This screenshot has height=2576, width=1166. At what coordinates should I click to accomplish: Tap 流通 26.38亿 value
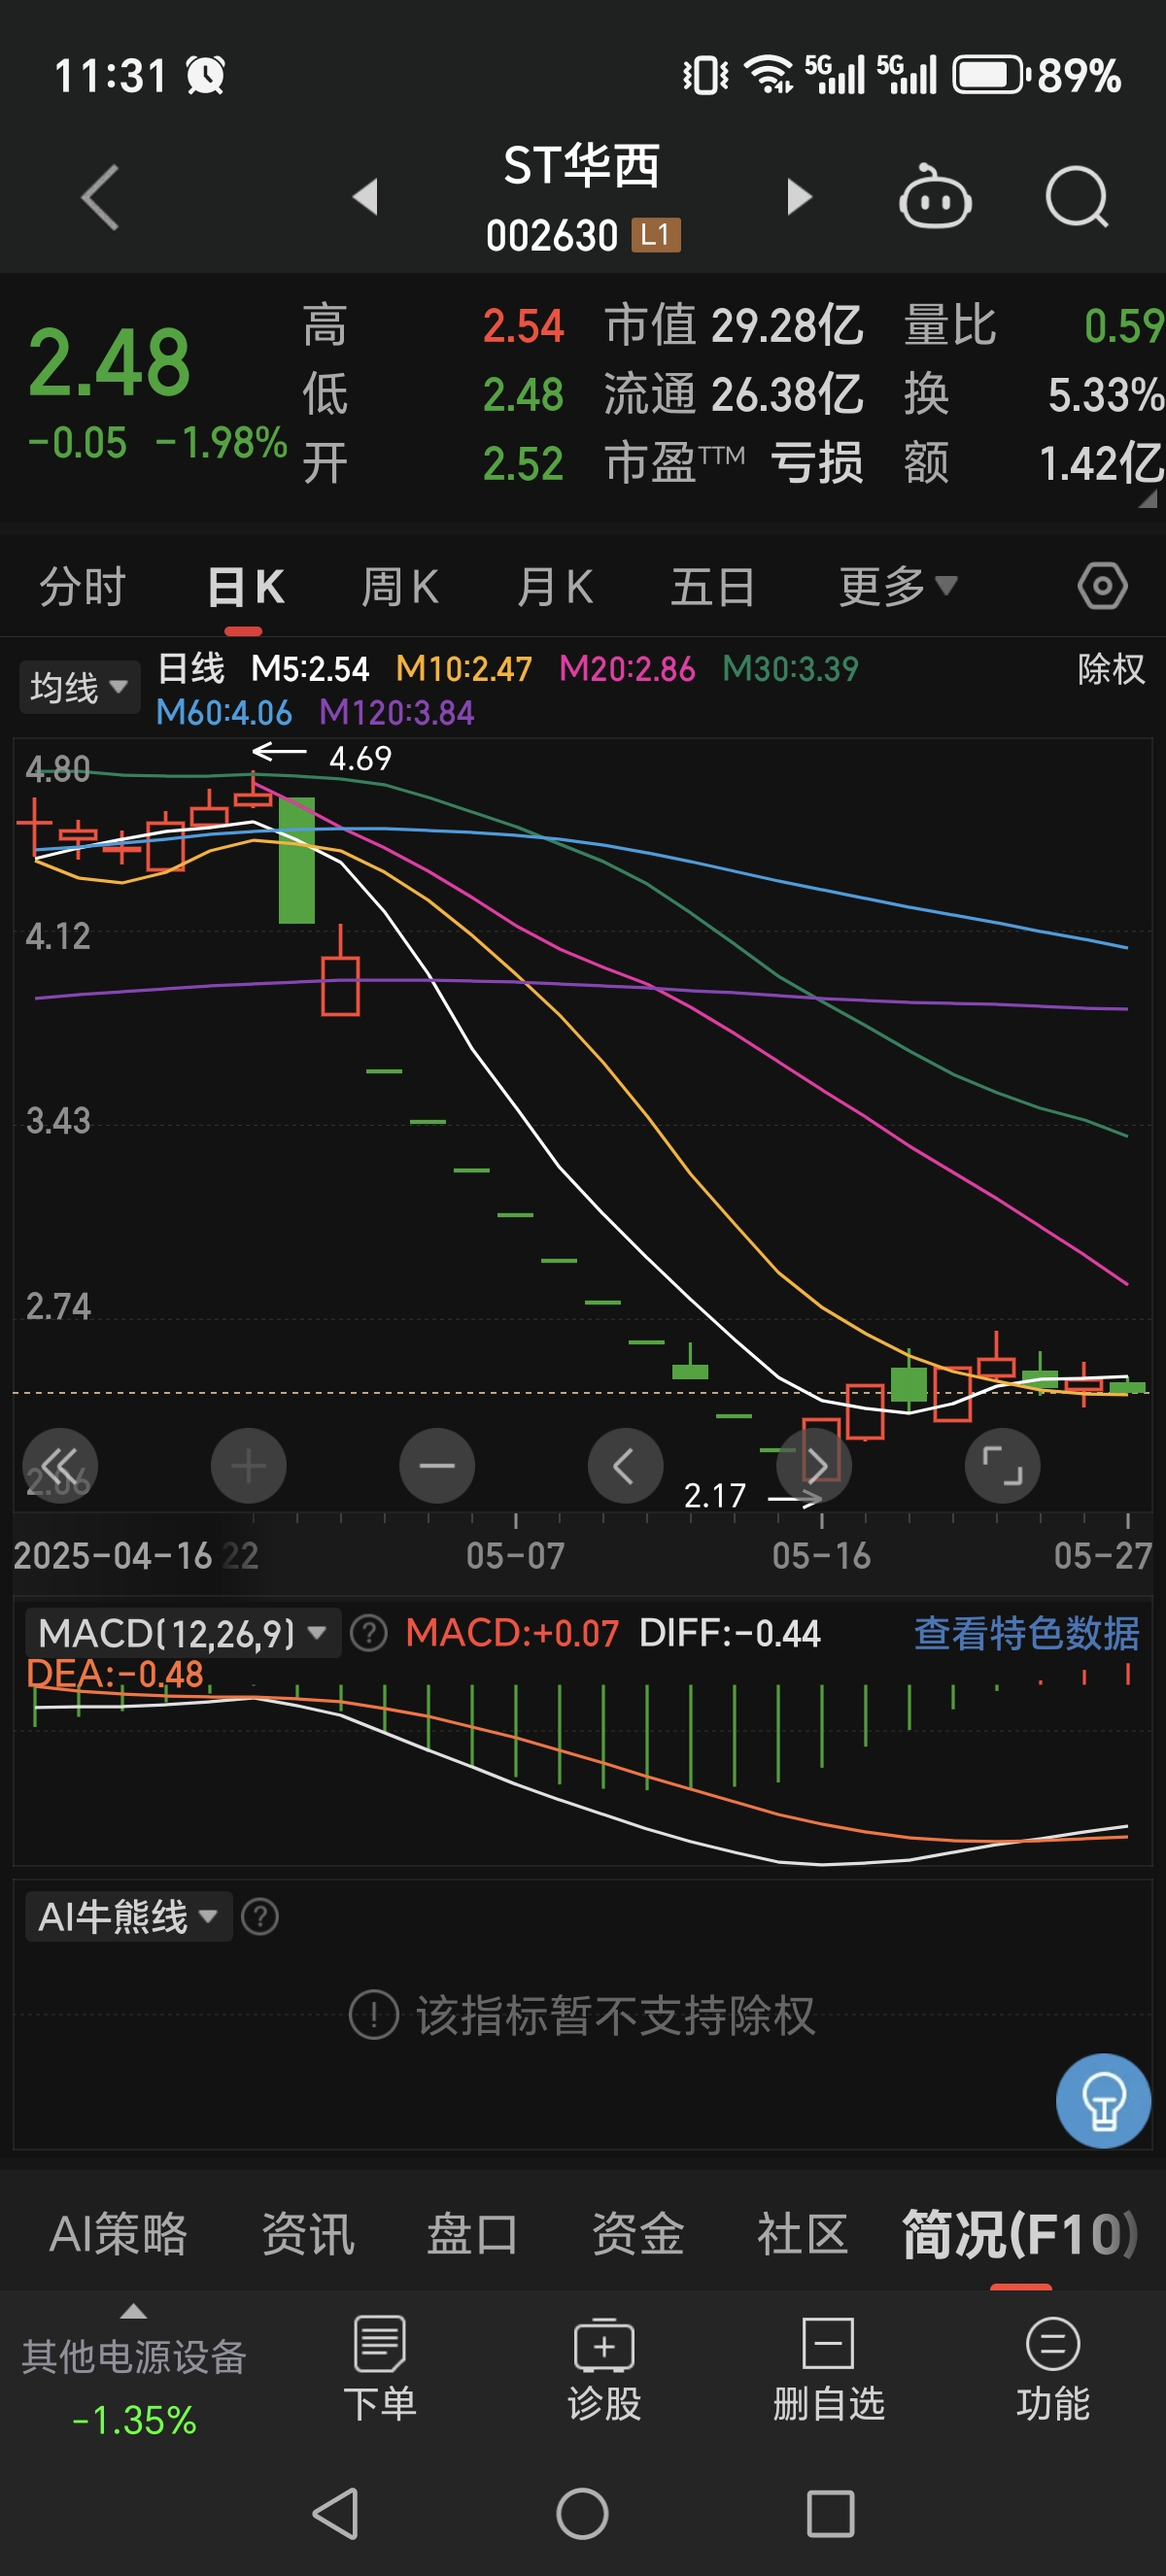tap(733, 394)
